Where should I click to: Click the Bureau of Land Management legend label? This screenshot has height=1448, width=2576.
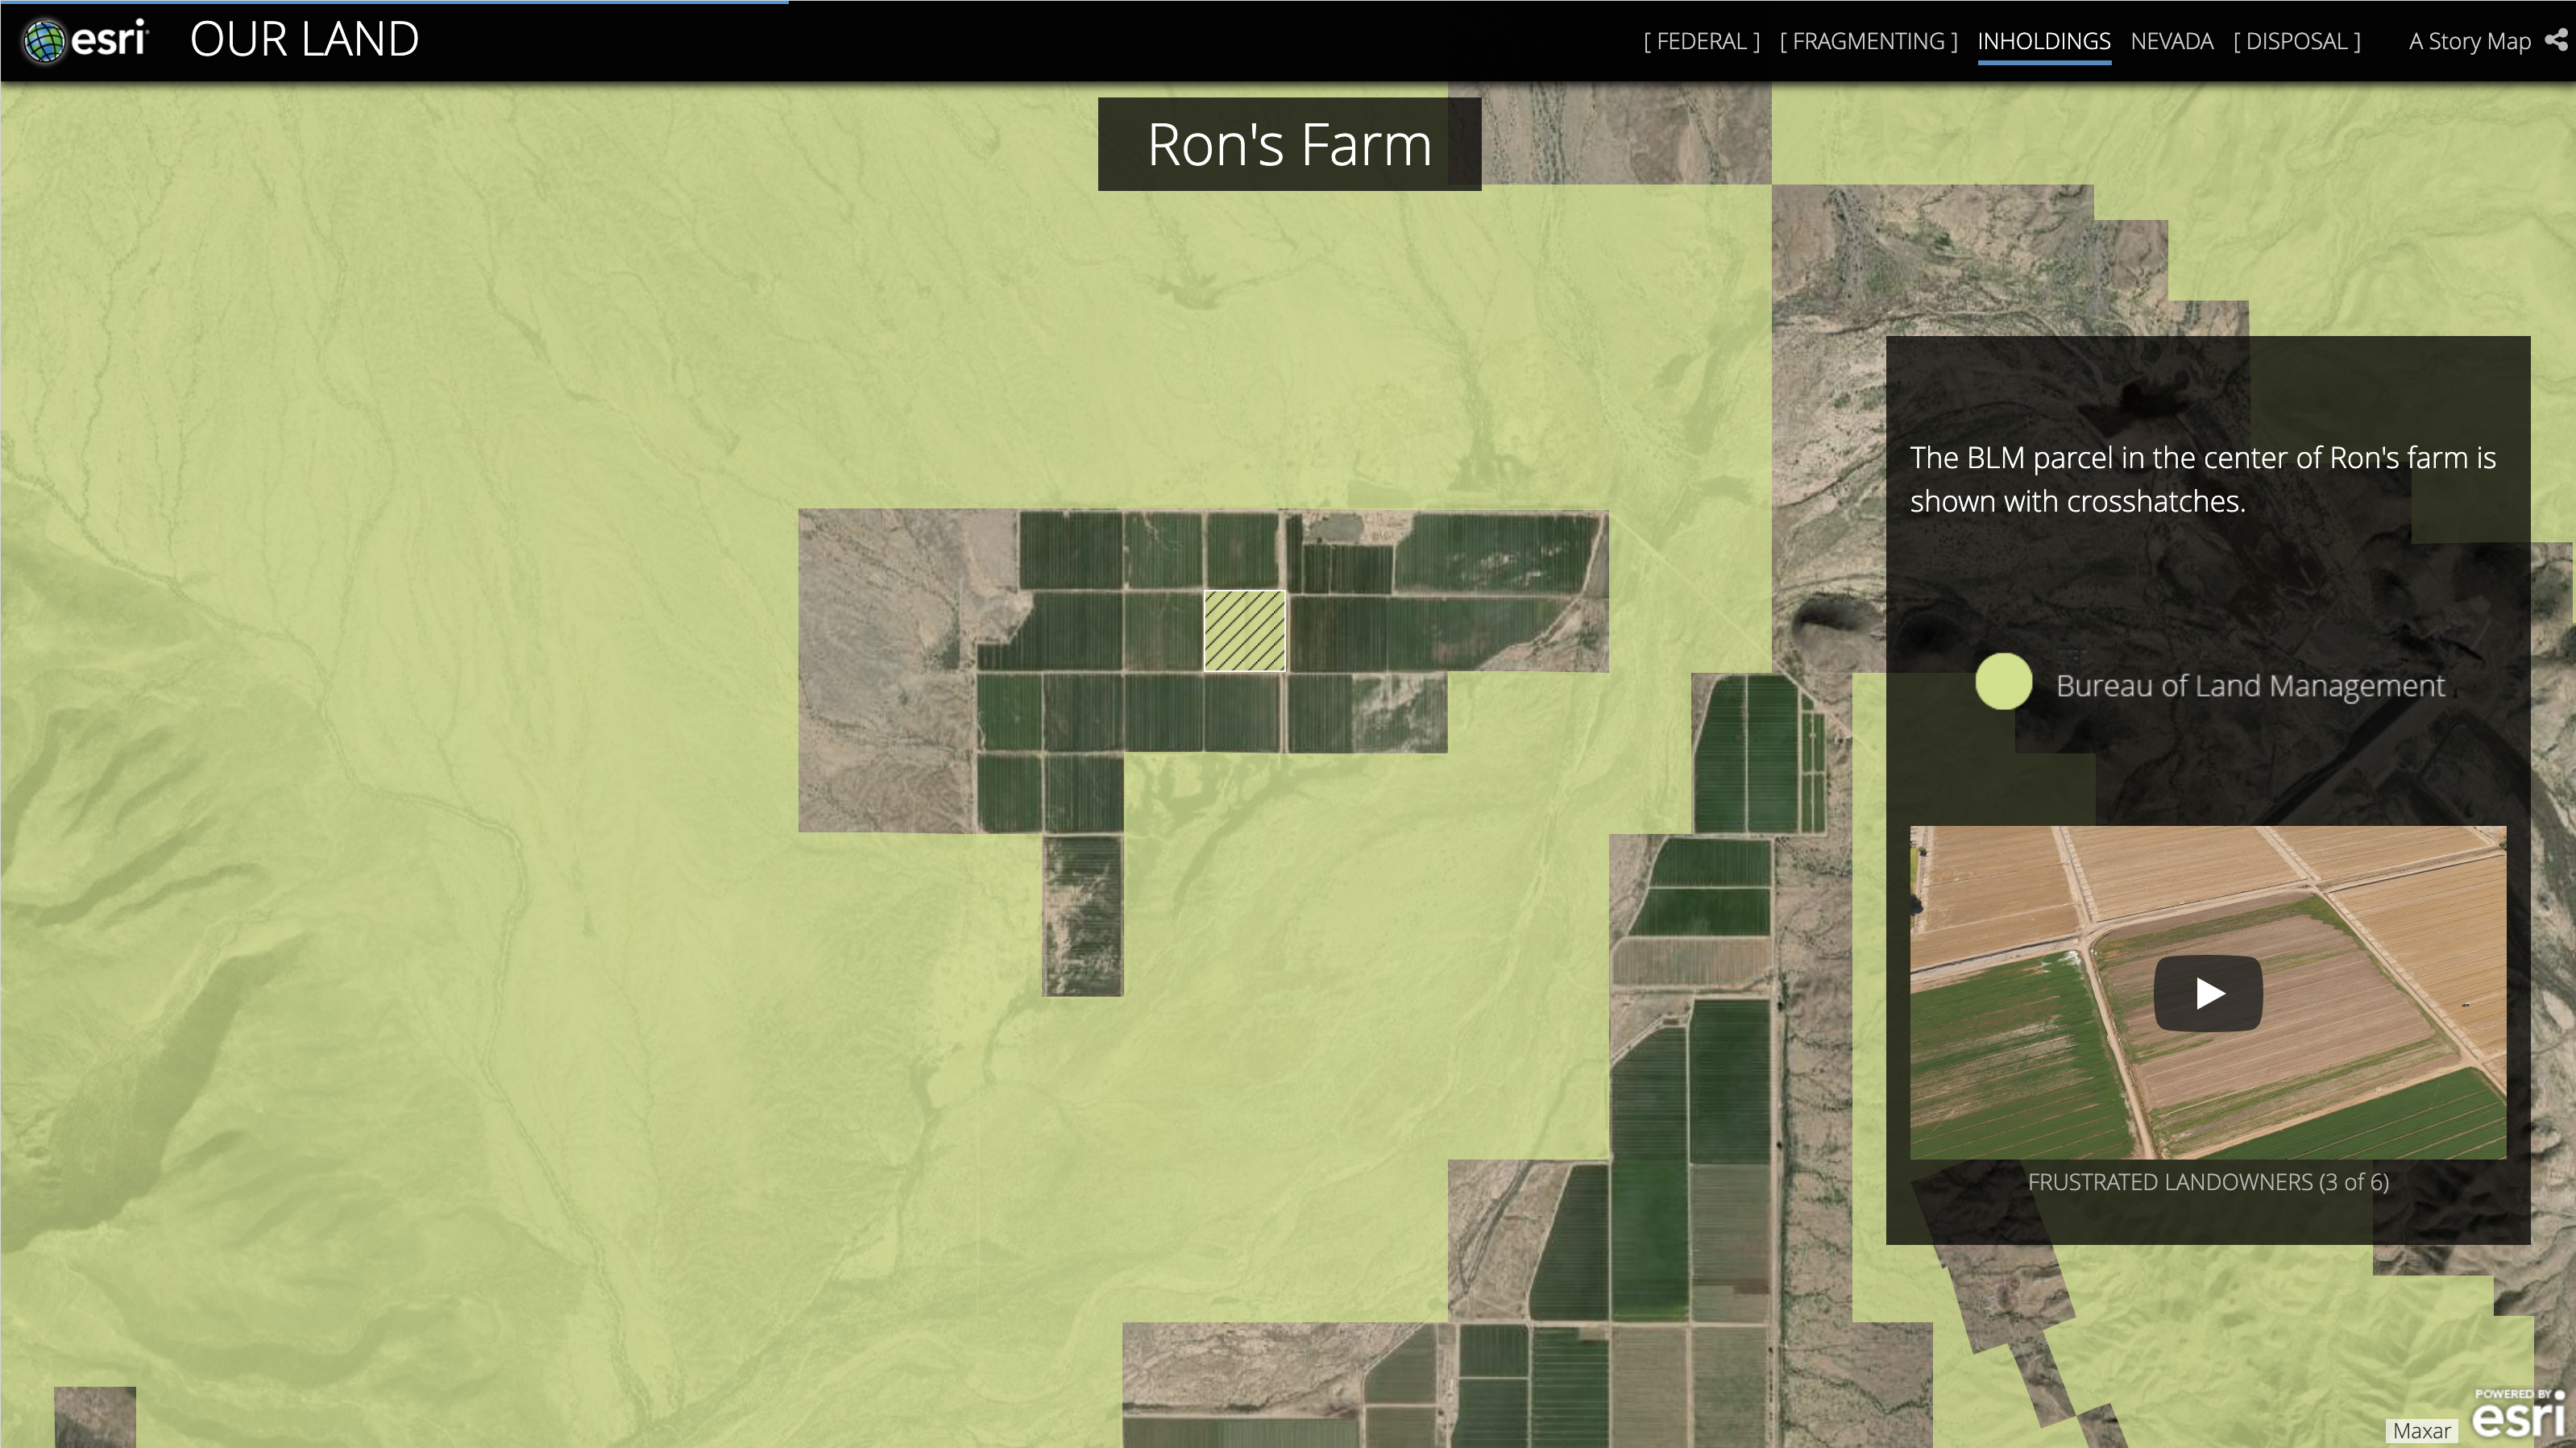(x=2250, y=685)
